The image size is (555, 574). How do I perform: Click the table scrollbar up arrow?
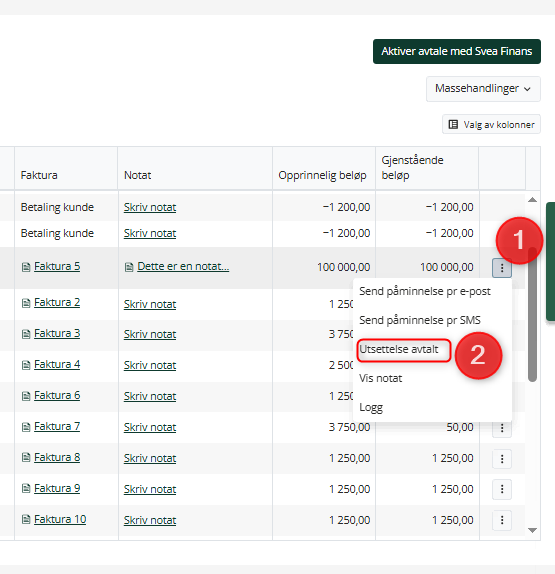tap(533, 200)
